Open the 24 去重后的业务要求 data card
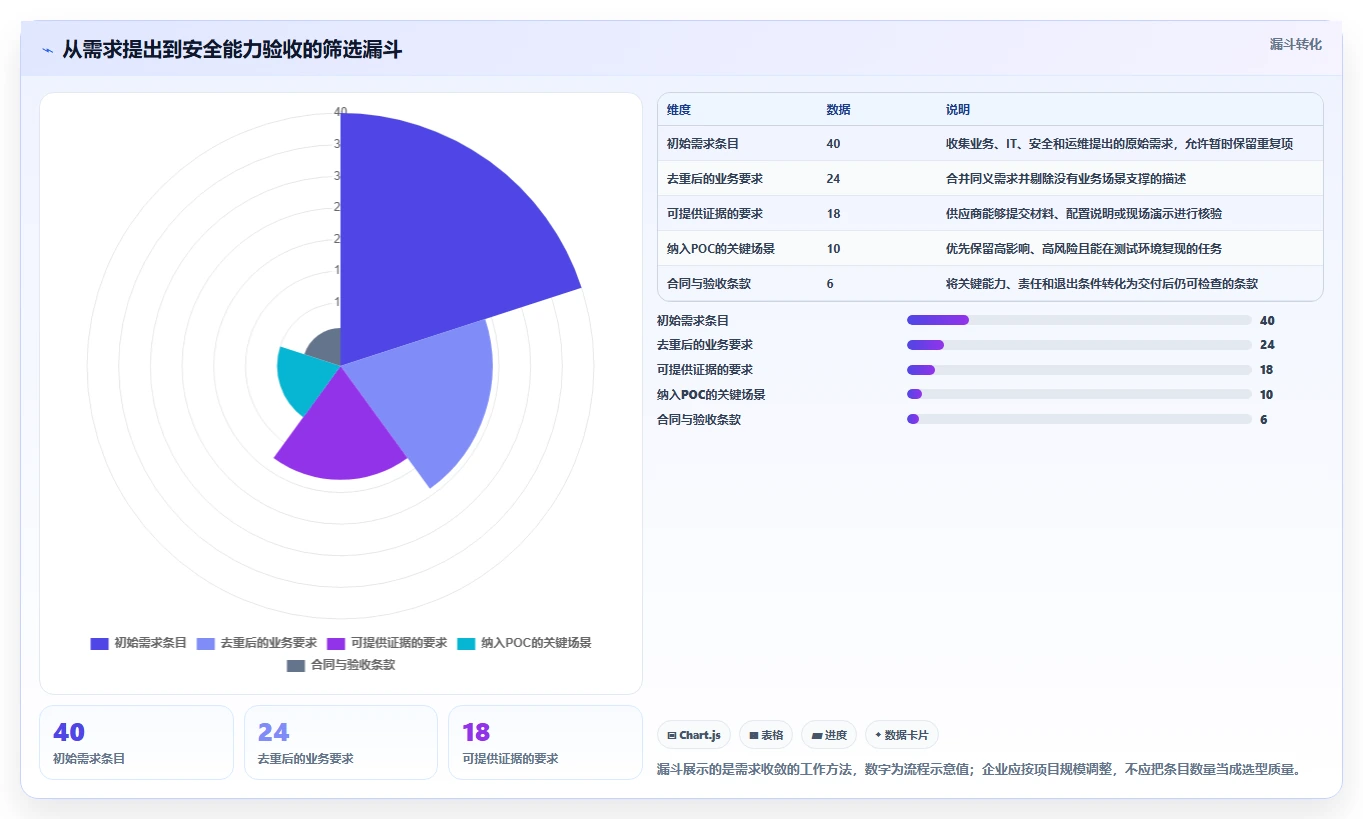 [x=341, y=742]
